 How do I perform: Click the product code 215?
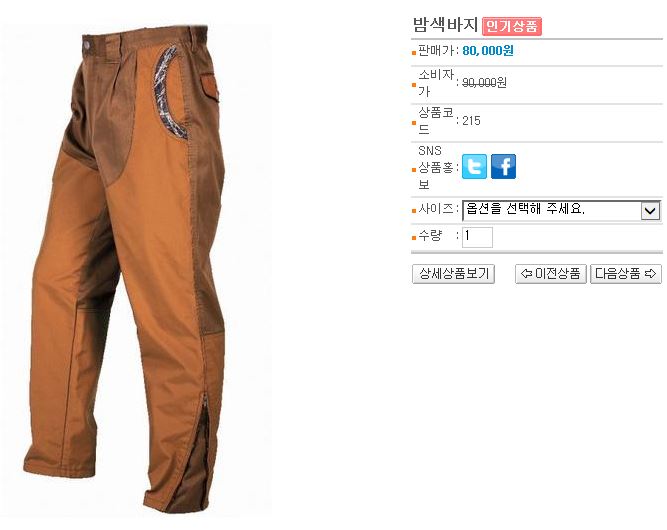pyautogui.click(x=471, y=121)
